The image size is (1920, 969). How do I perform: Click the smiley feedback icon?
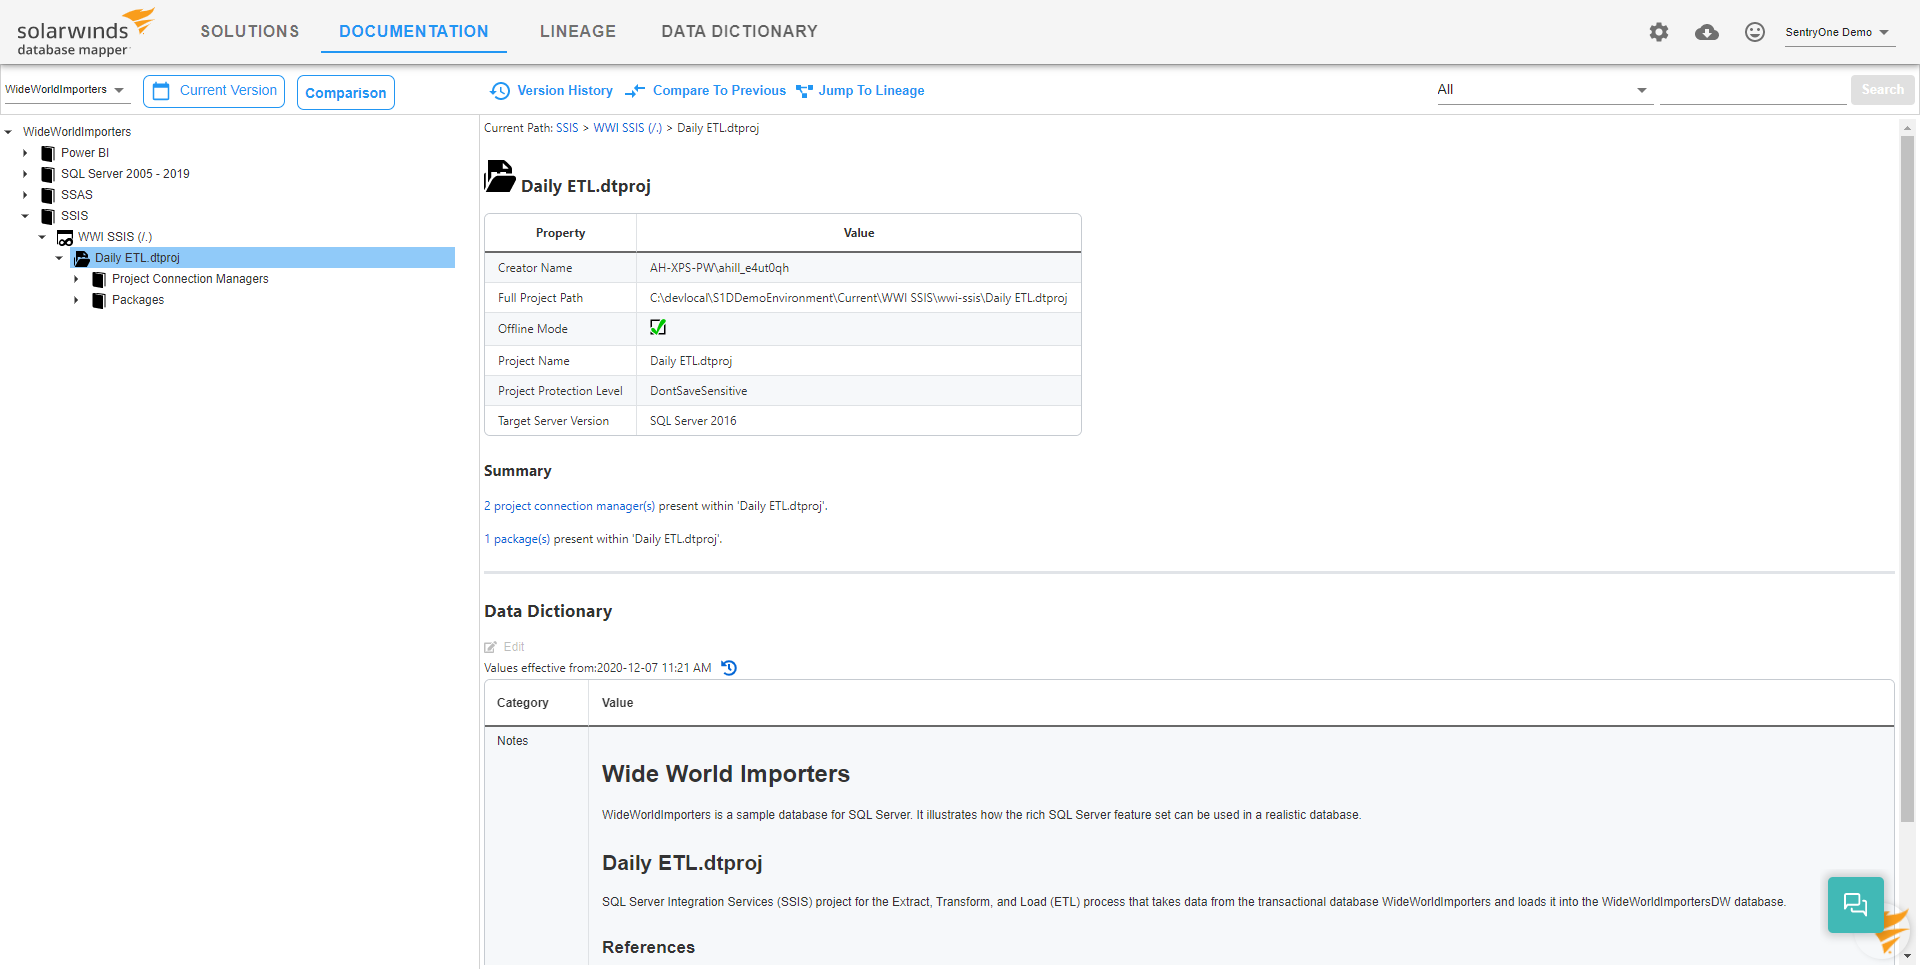1755,32
